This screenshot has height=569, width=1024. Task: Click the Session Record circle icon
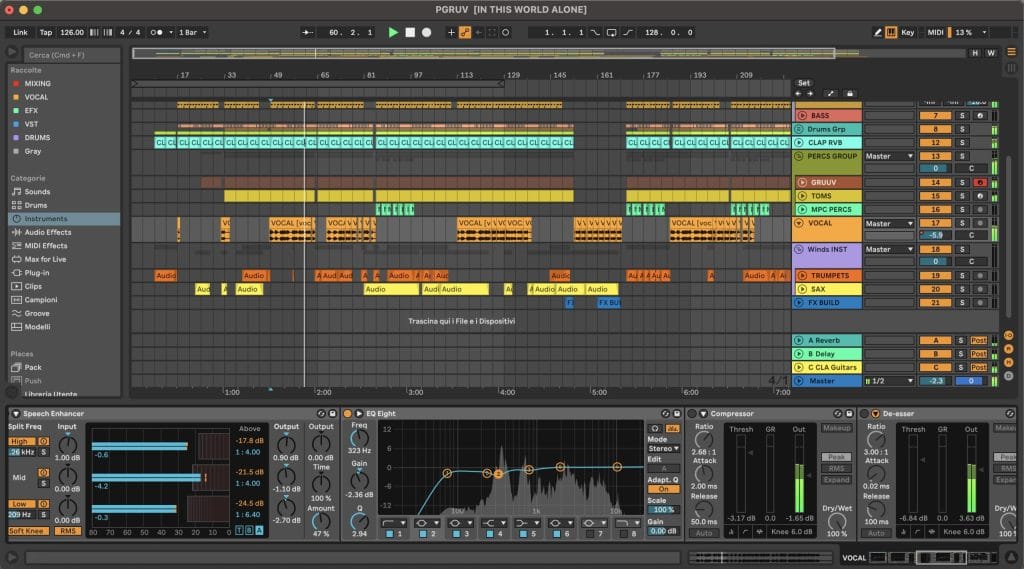point(505,32)
